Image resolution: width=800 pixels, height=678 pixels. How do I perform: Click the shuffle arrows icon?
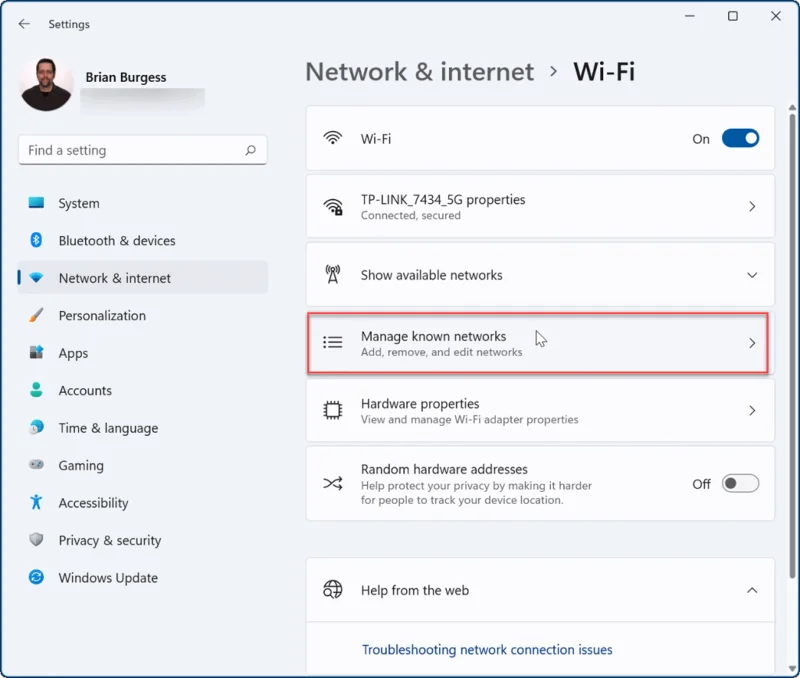coord(333,483)
